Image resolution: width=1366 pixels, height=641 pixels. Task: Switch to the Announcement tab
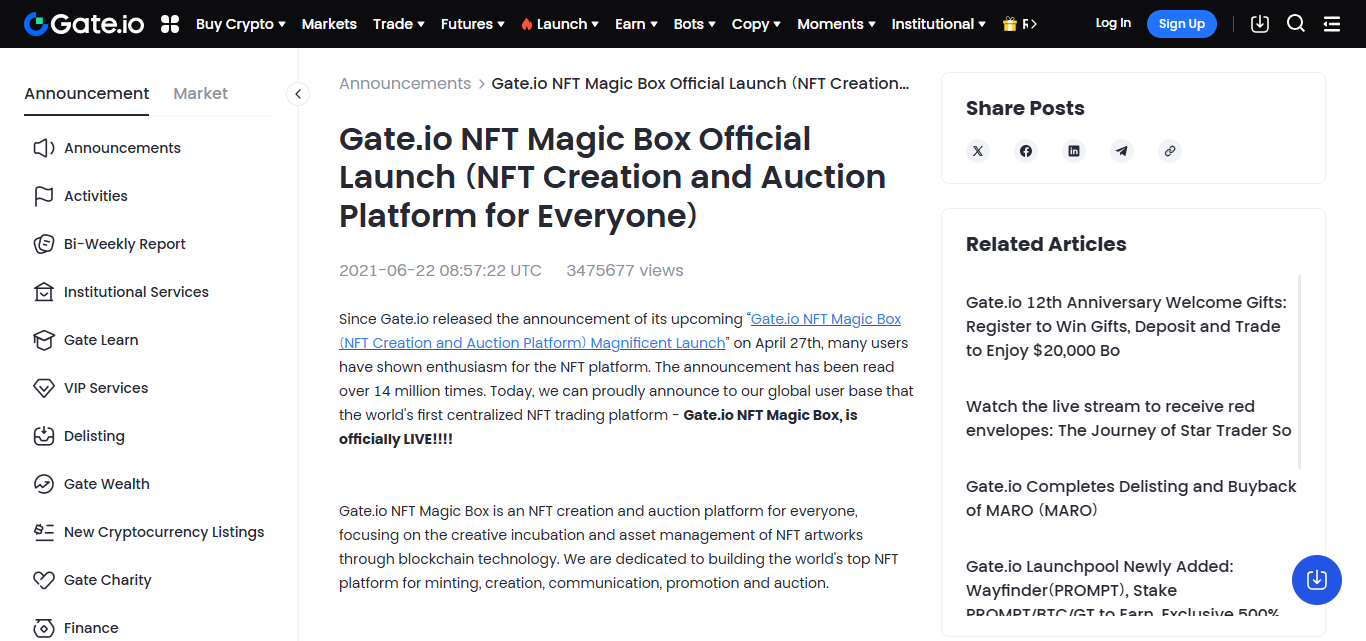87,94
